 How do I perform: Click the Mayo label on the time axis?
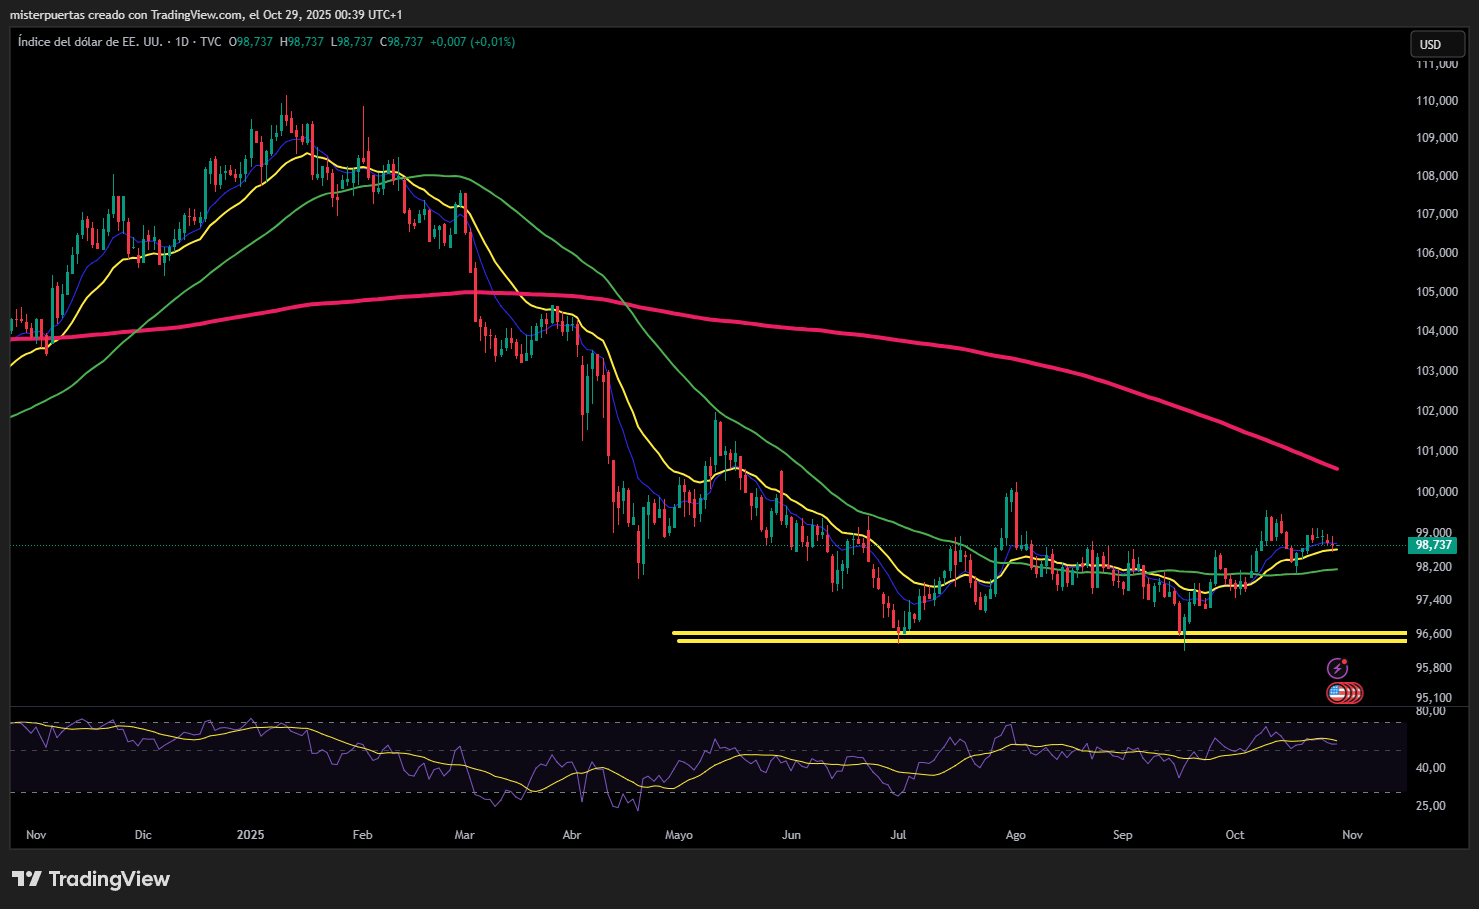(x=679, y=835)
